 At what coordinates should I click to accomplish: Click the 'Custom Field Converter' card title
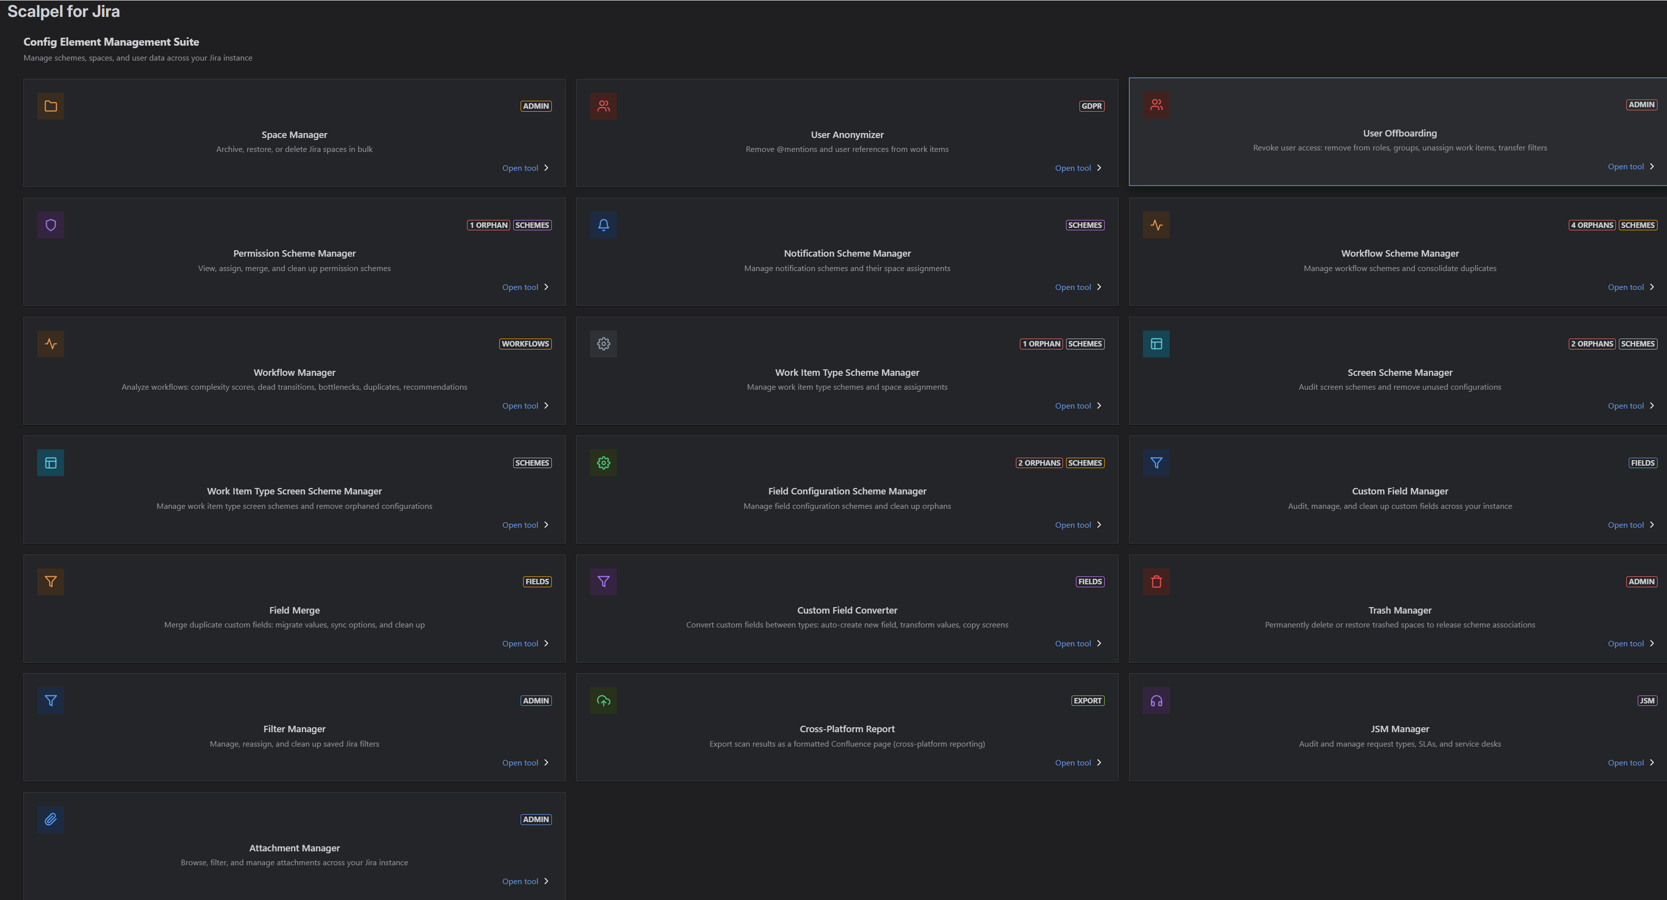(x=847, y=611)
